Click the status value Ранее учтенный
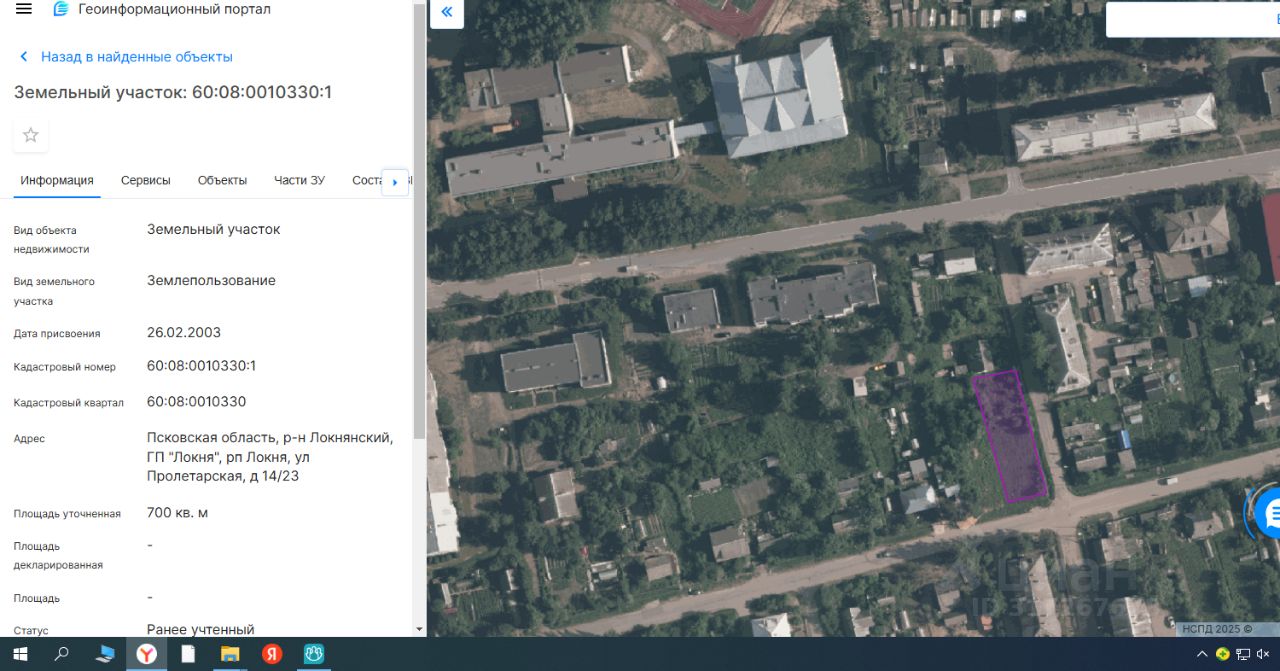This screenshot has width=1280, height=671. pos(201,629)
